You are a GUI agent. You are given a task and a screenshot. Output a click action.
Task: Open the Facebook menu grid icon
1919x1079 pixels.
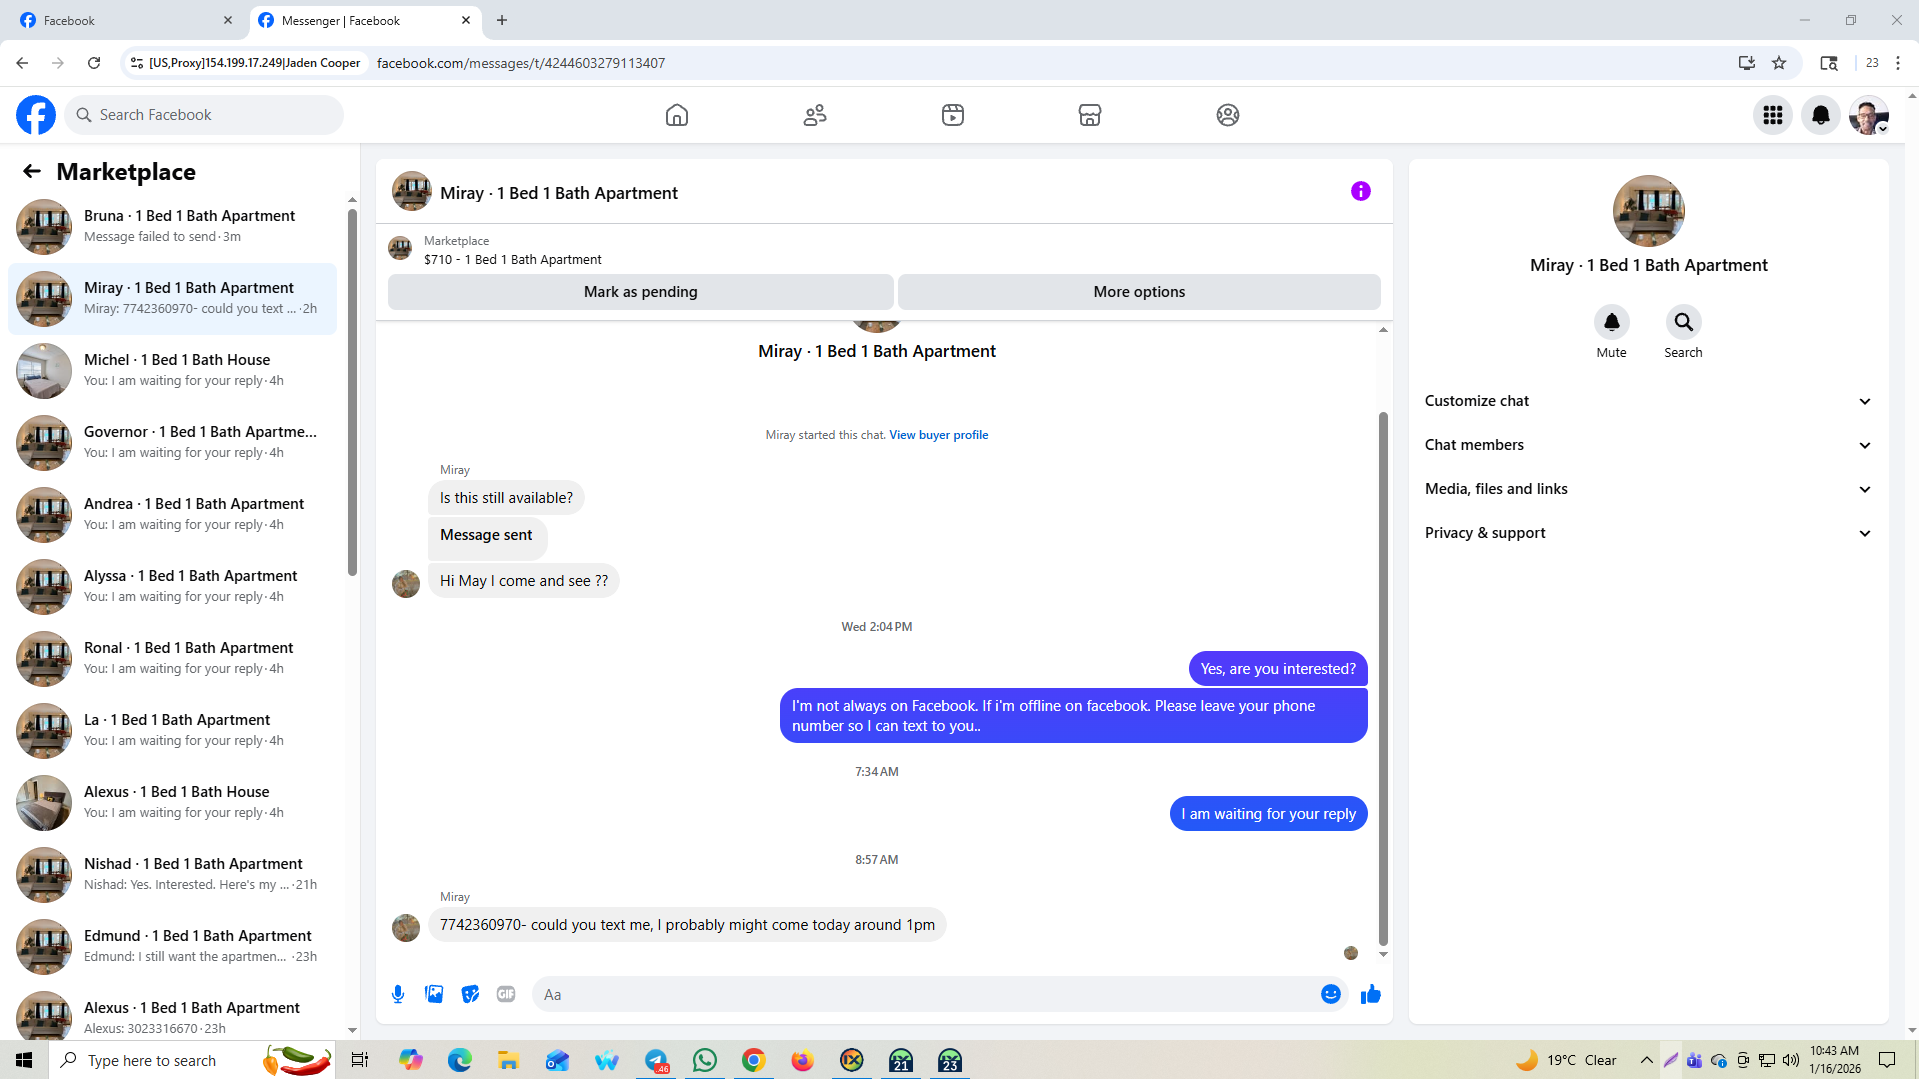point(1773,115)
